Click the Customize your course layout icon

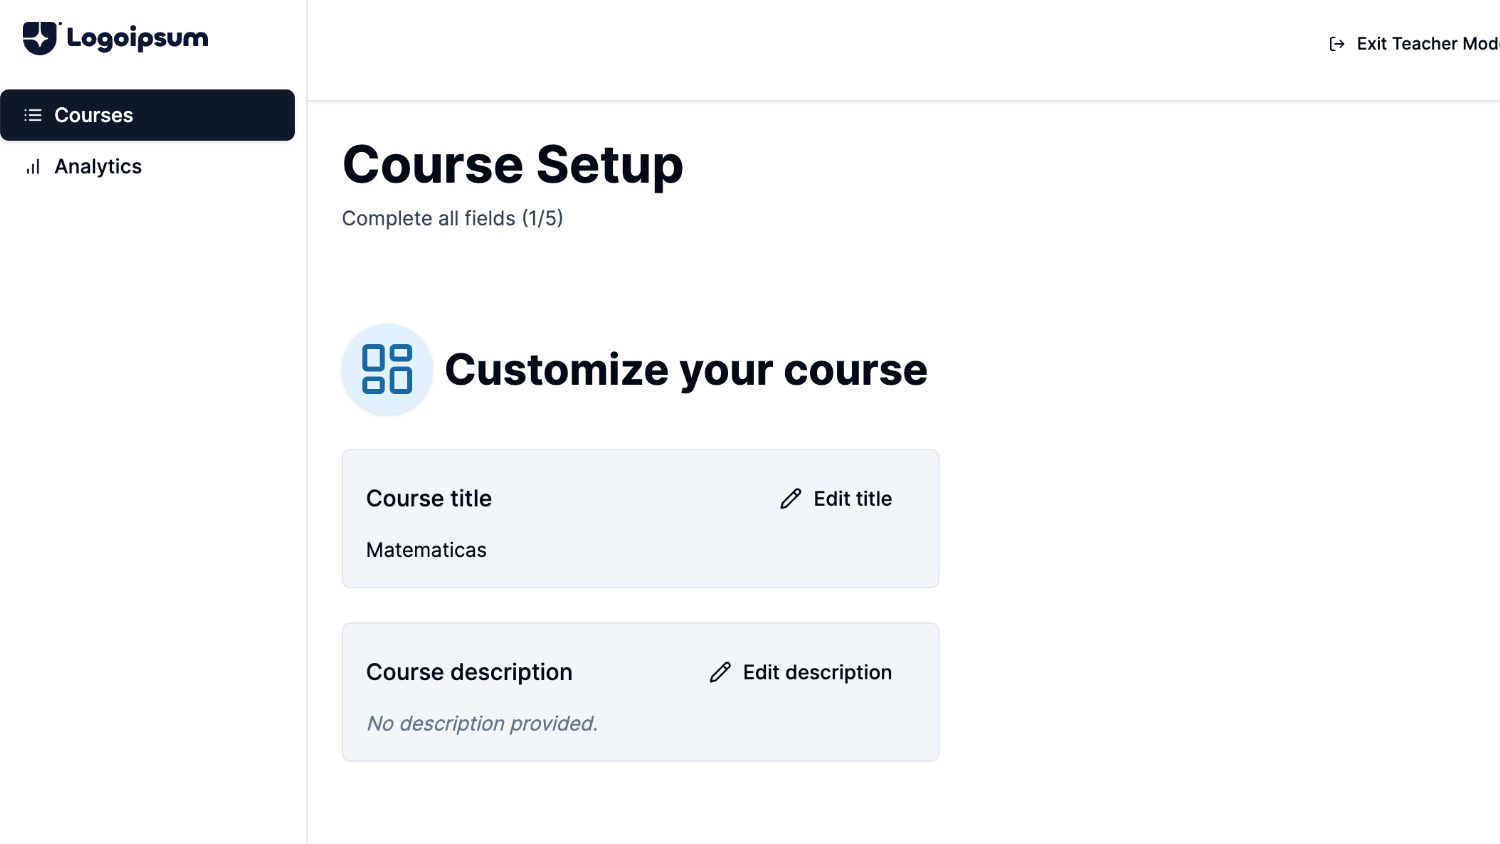tap(387, 369)
